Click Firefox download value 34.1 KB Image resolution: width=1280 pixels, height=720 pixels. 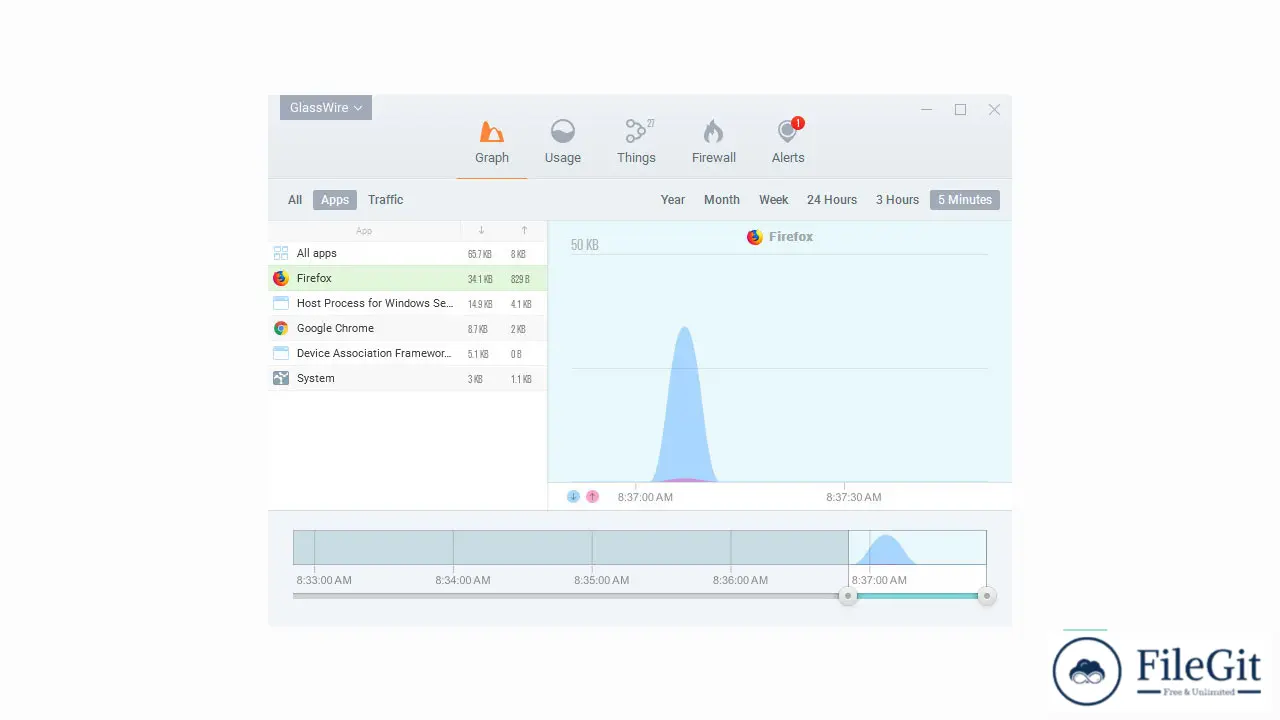pos(479,279)
